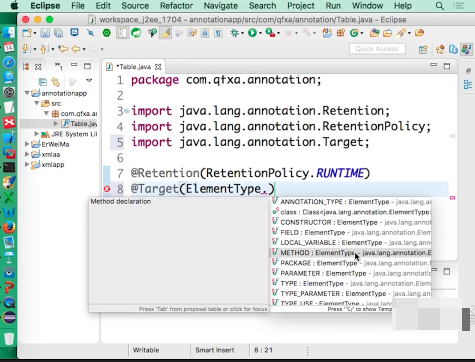This screenshot has width=475, height=362.
Task: Click the green Run play button
Action: click(252, 33)
